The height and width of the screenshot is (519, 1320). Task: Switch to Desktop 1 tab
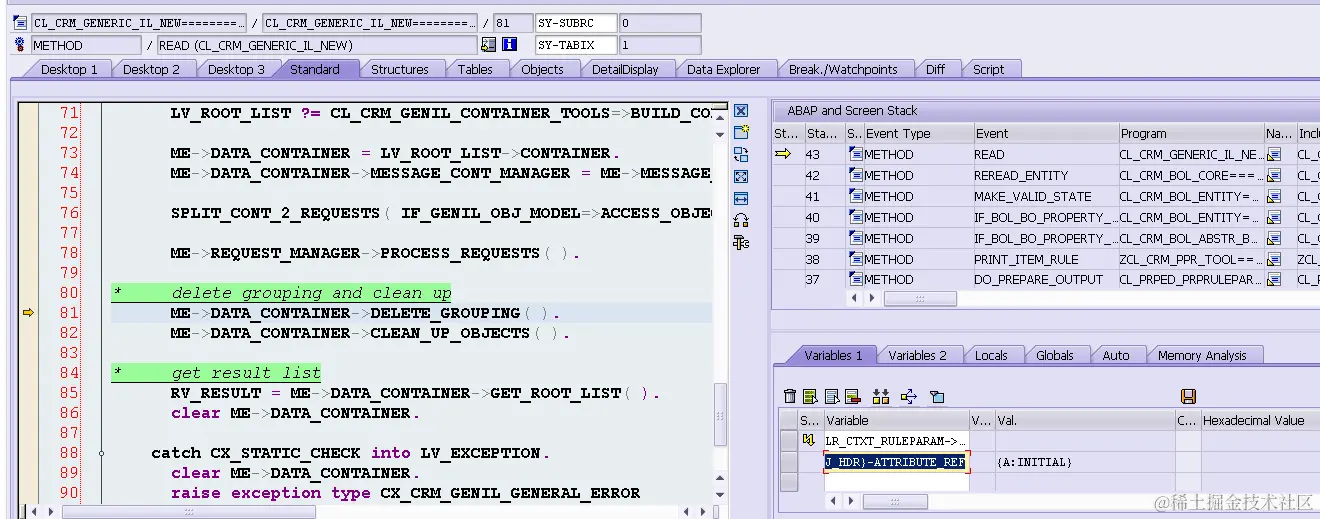point(69,69)
